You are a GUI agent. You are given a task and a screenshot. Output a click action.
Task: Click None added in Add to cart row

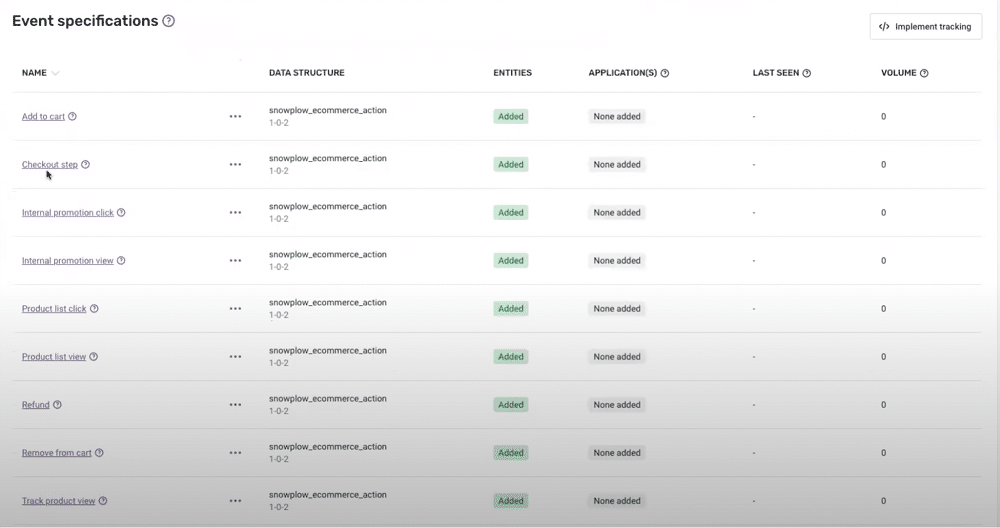click(x=617, y=117)
